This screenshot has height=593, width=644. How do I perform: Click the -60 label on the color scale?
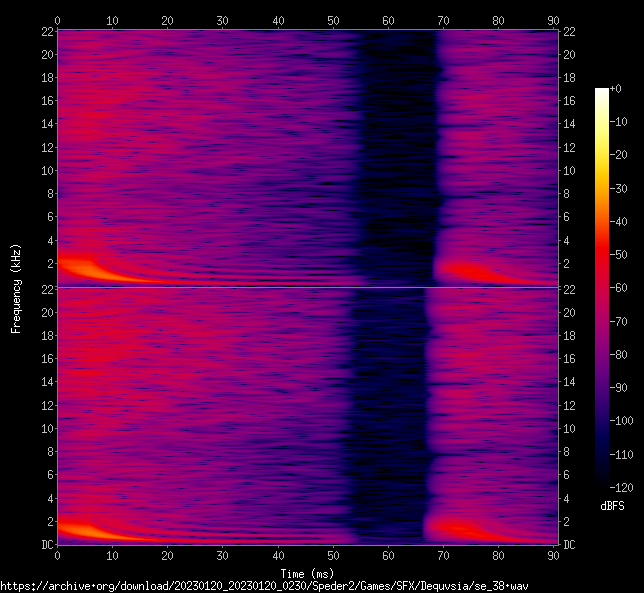[x=621, y=288]
